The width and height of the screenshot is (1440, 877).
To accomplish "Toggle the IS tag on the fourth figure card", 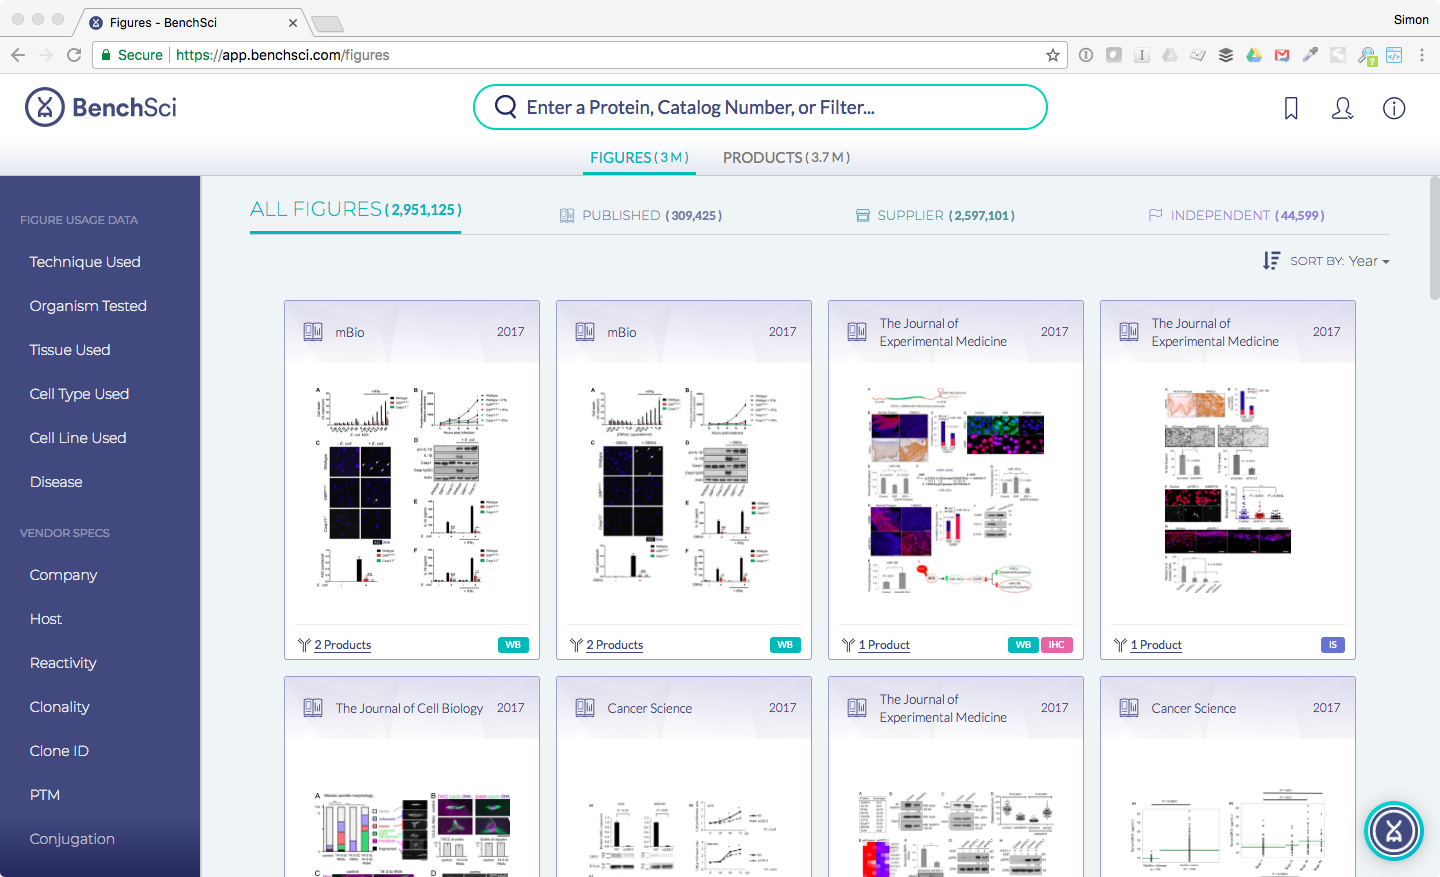I will (1332, 645).
